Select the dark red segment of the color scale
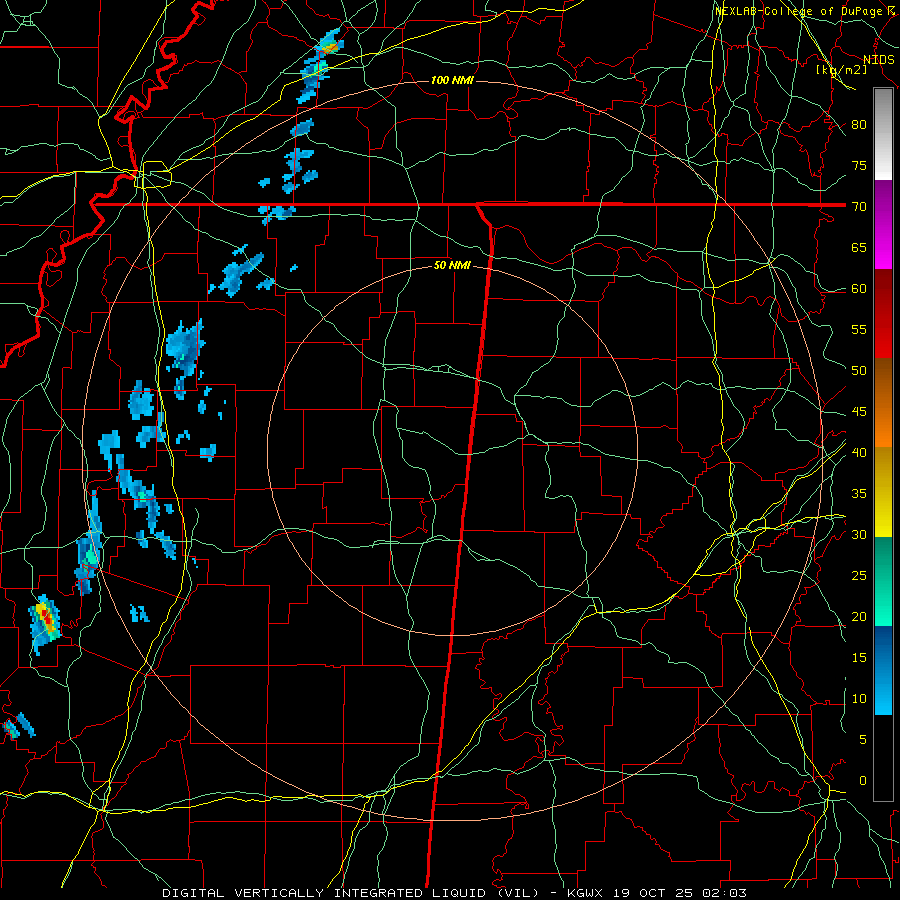The width and height of the screenshot is (900, 900). (x=883, y=314)
